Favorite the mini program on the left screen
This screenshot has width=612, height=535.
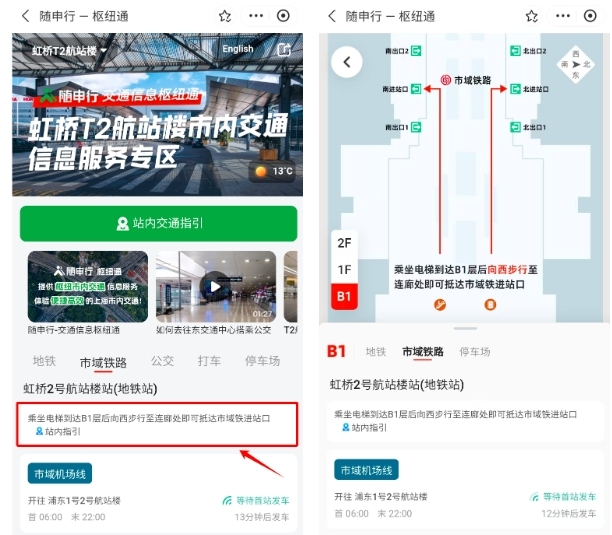pos(225,16)
